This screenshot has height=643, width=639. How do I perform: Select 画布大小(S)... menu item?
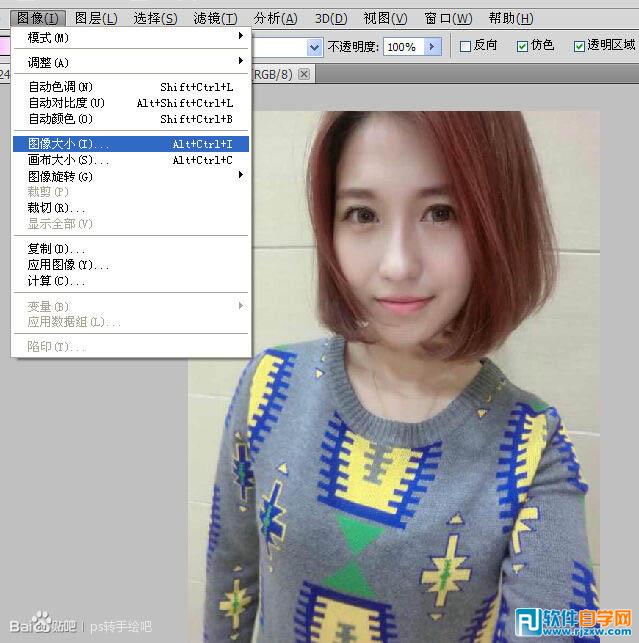pyautogui.click(x=131, y=160)
